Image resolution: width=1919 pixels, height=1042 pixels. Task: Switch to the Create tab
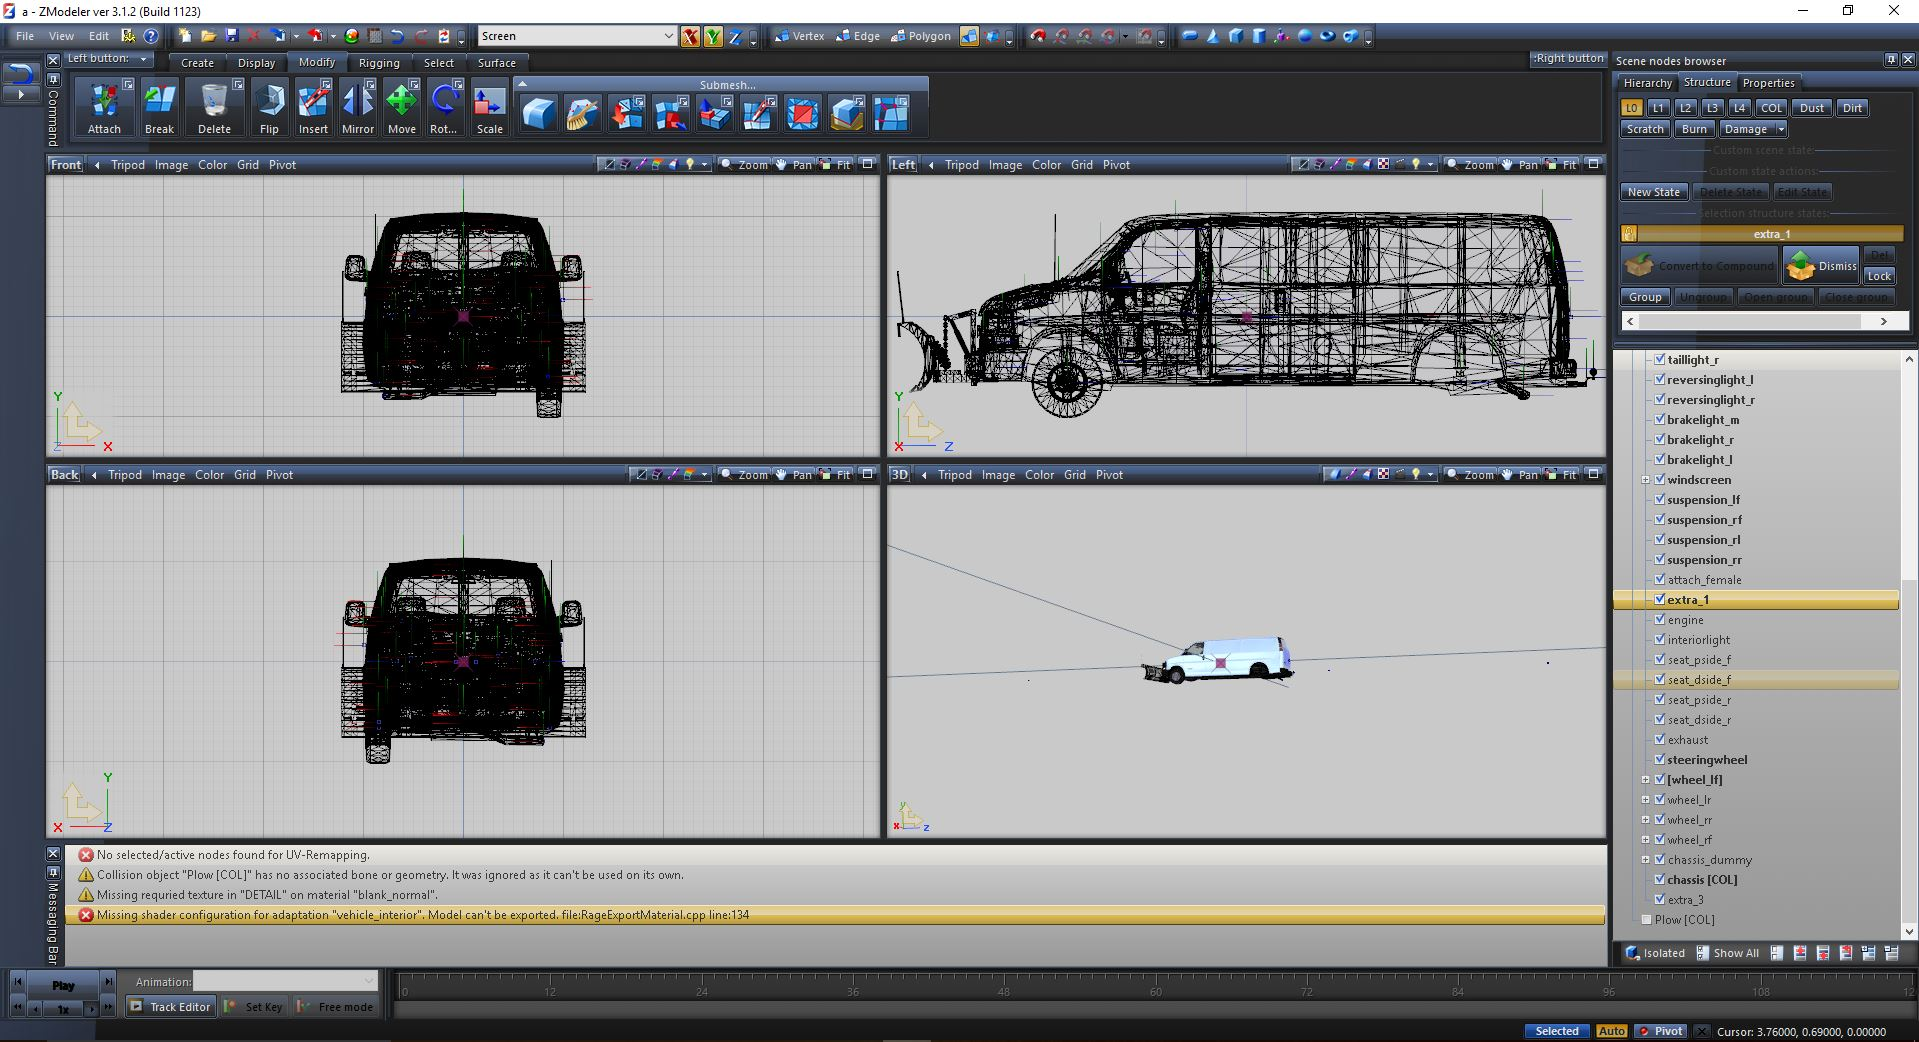[197, 63]
